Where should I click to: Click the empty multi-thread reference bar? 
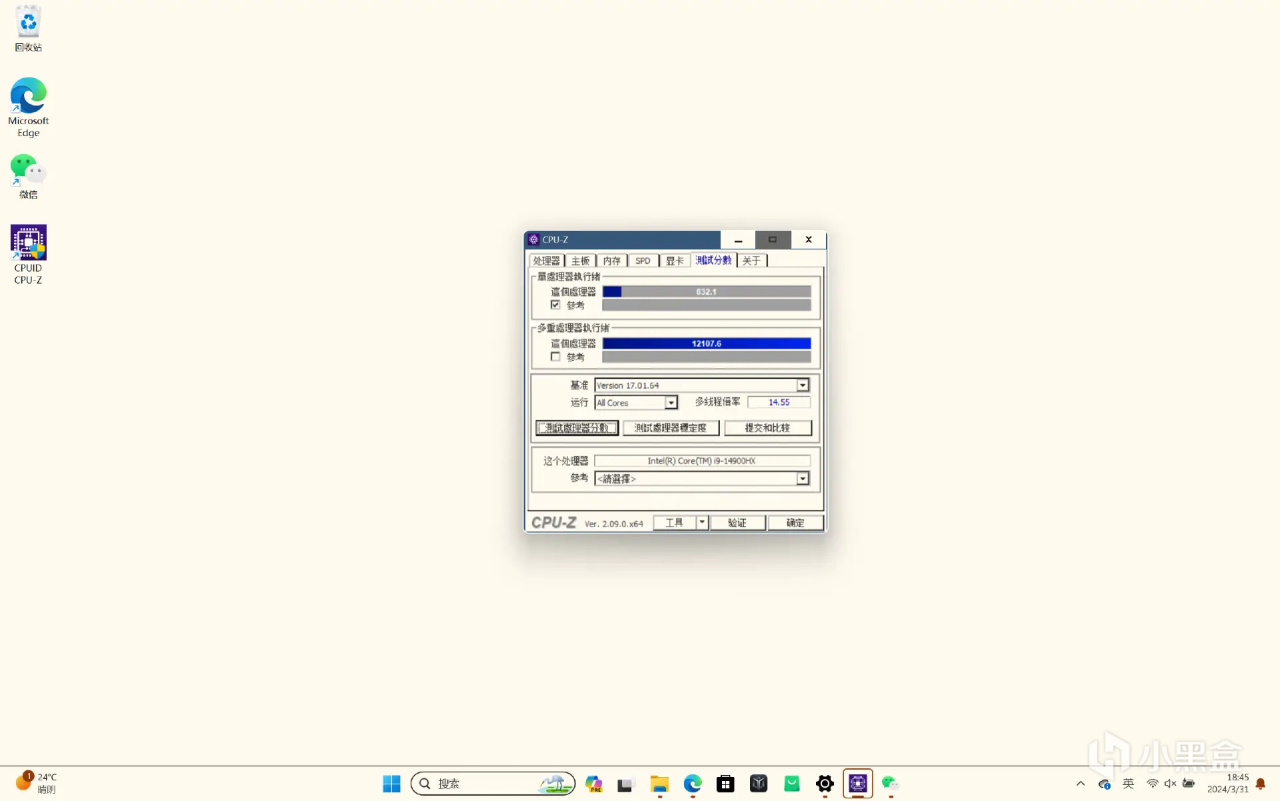(707, 357)
